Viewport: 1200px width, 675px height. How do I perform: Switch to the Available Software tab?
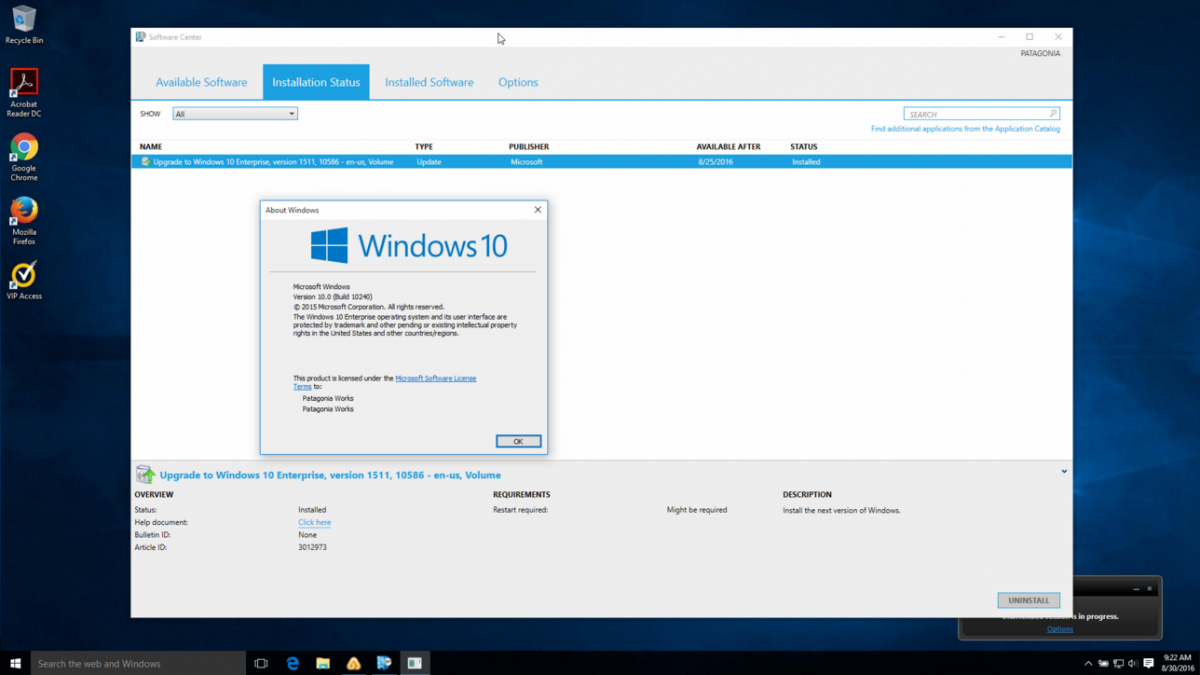201,82
